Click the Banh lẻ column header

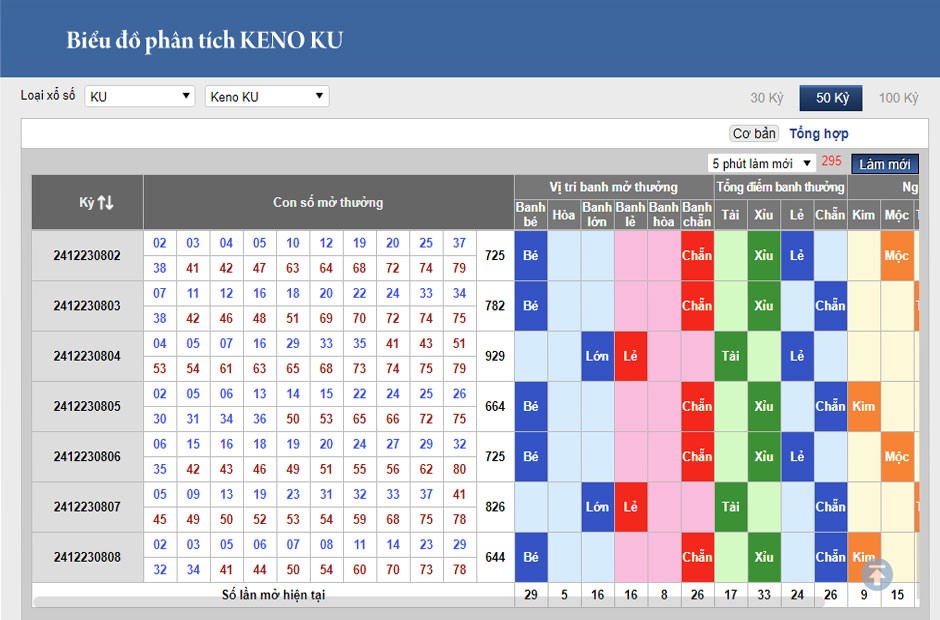click(x=630, y=215)
